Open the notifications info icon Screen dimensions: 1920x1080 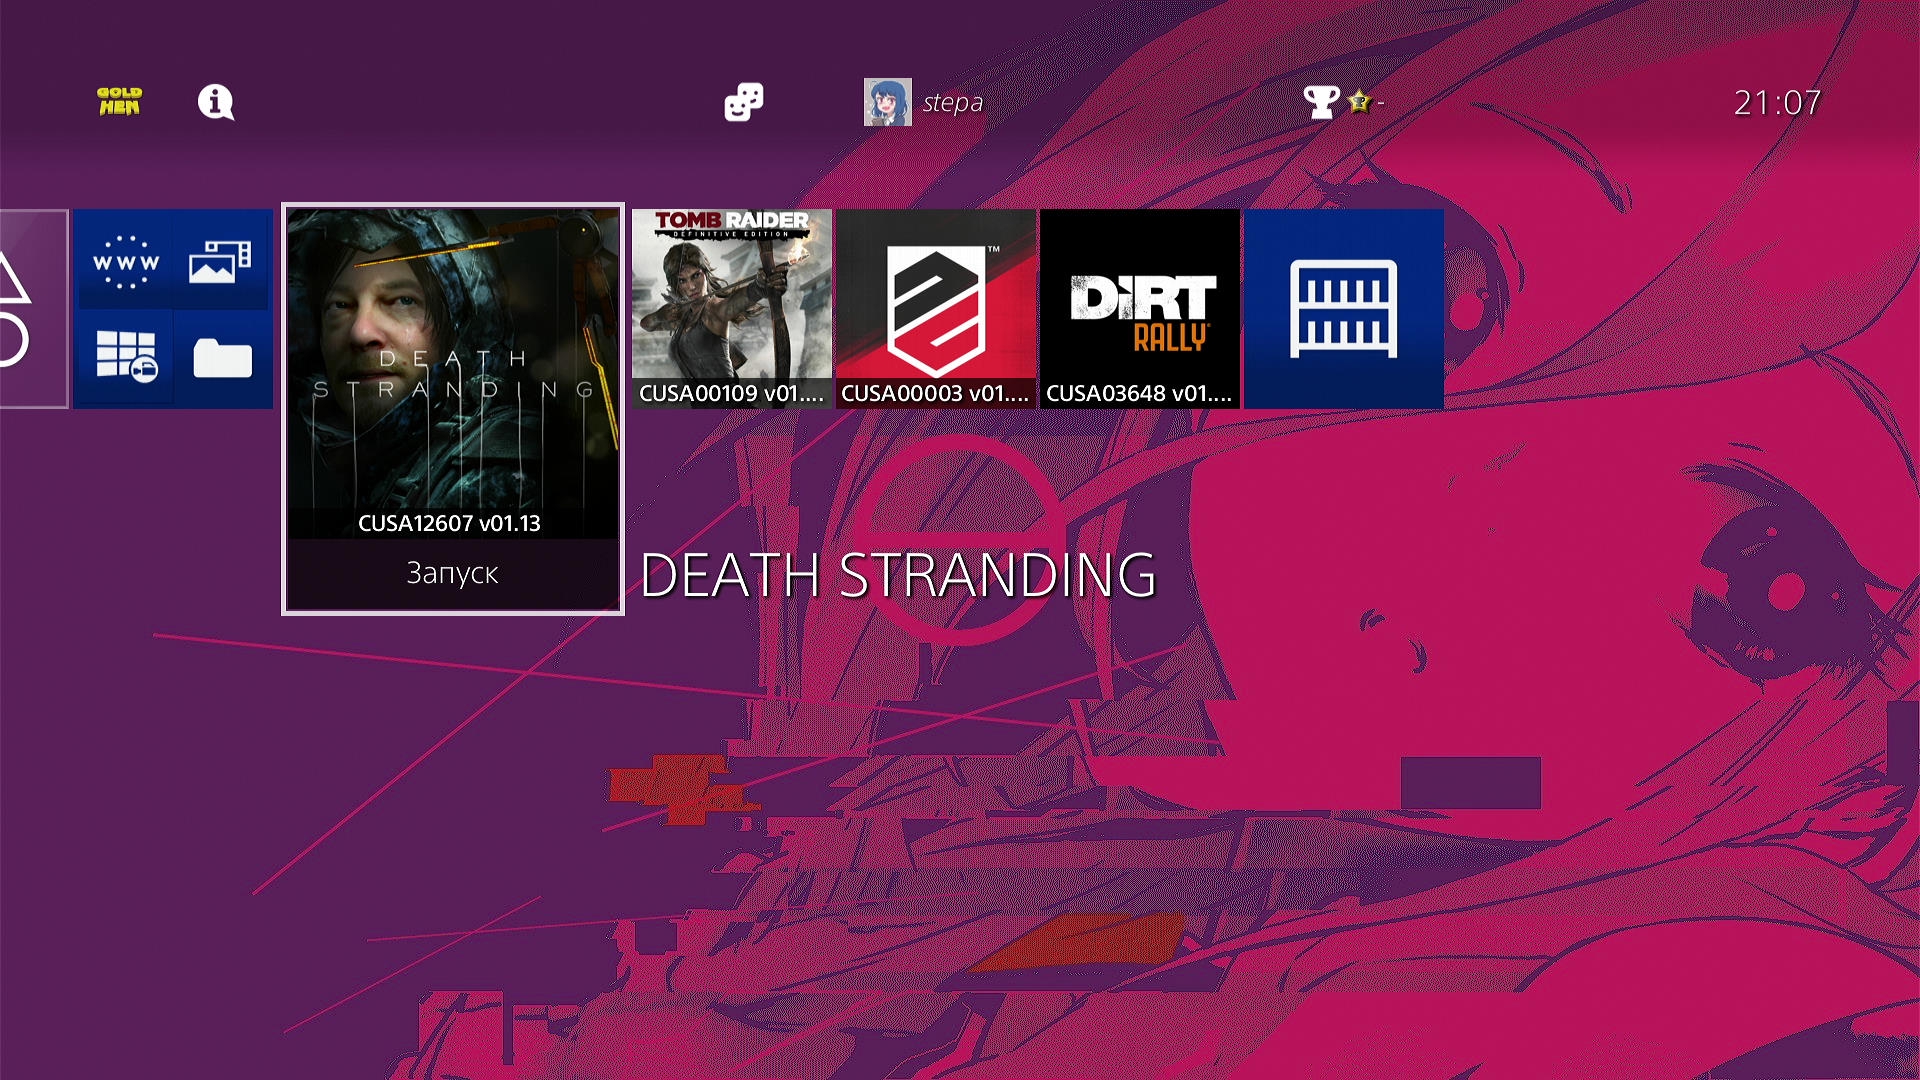click(x=215, y=101)
